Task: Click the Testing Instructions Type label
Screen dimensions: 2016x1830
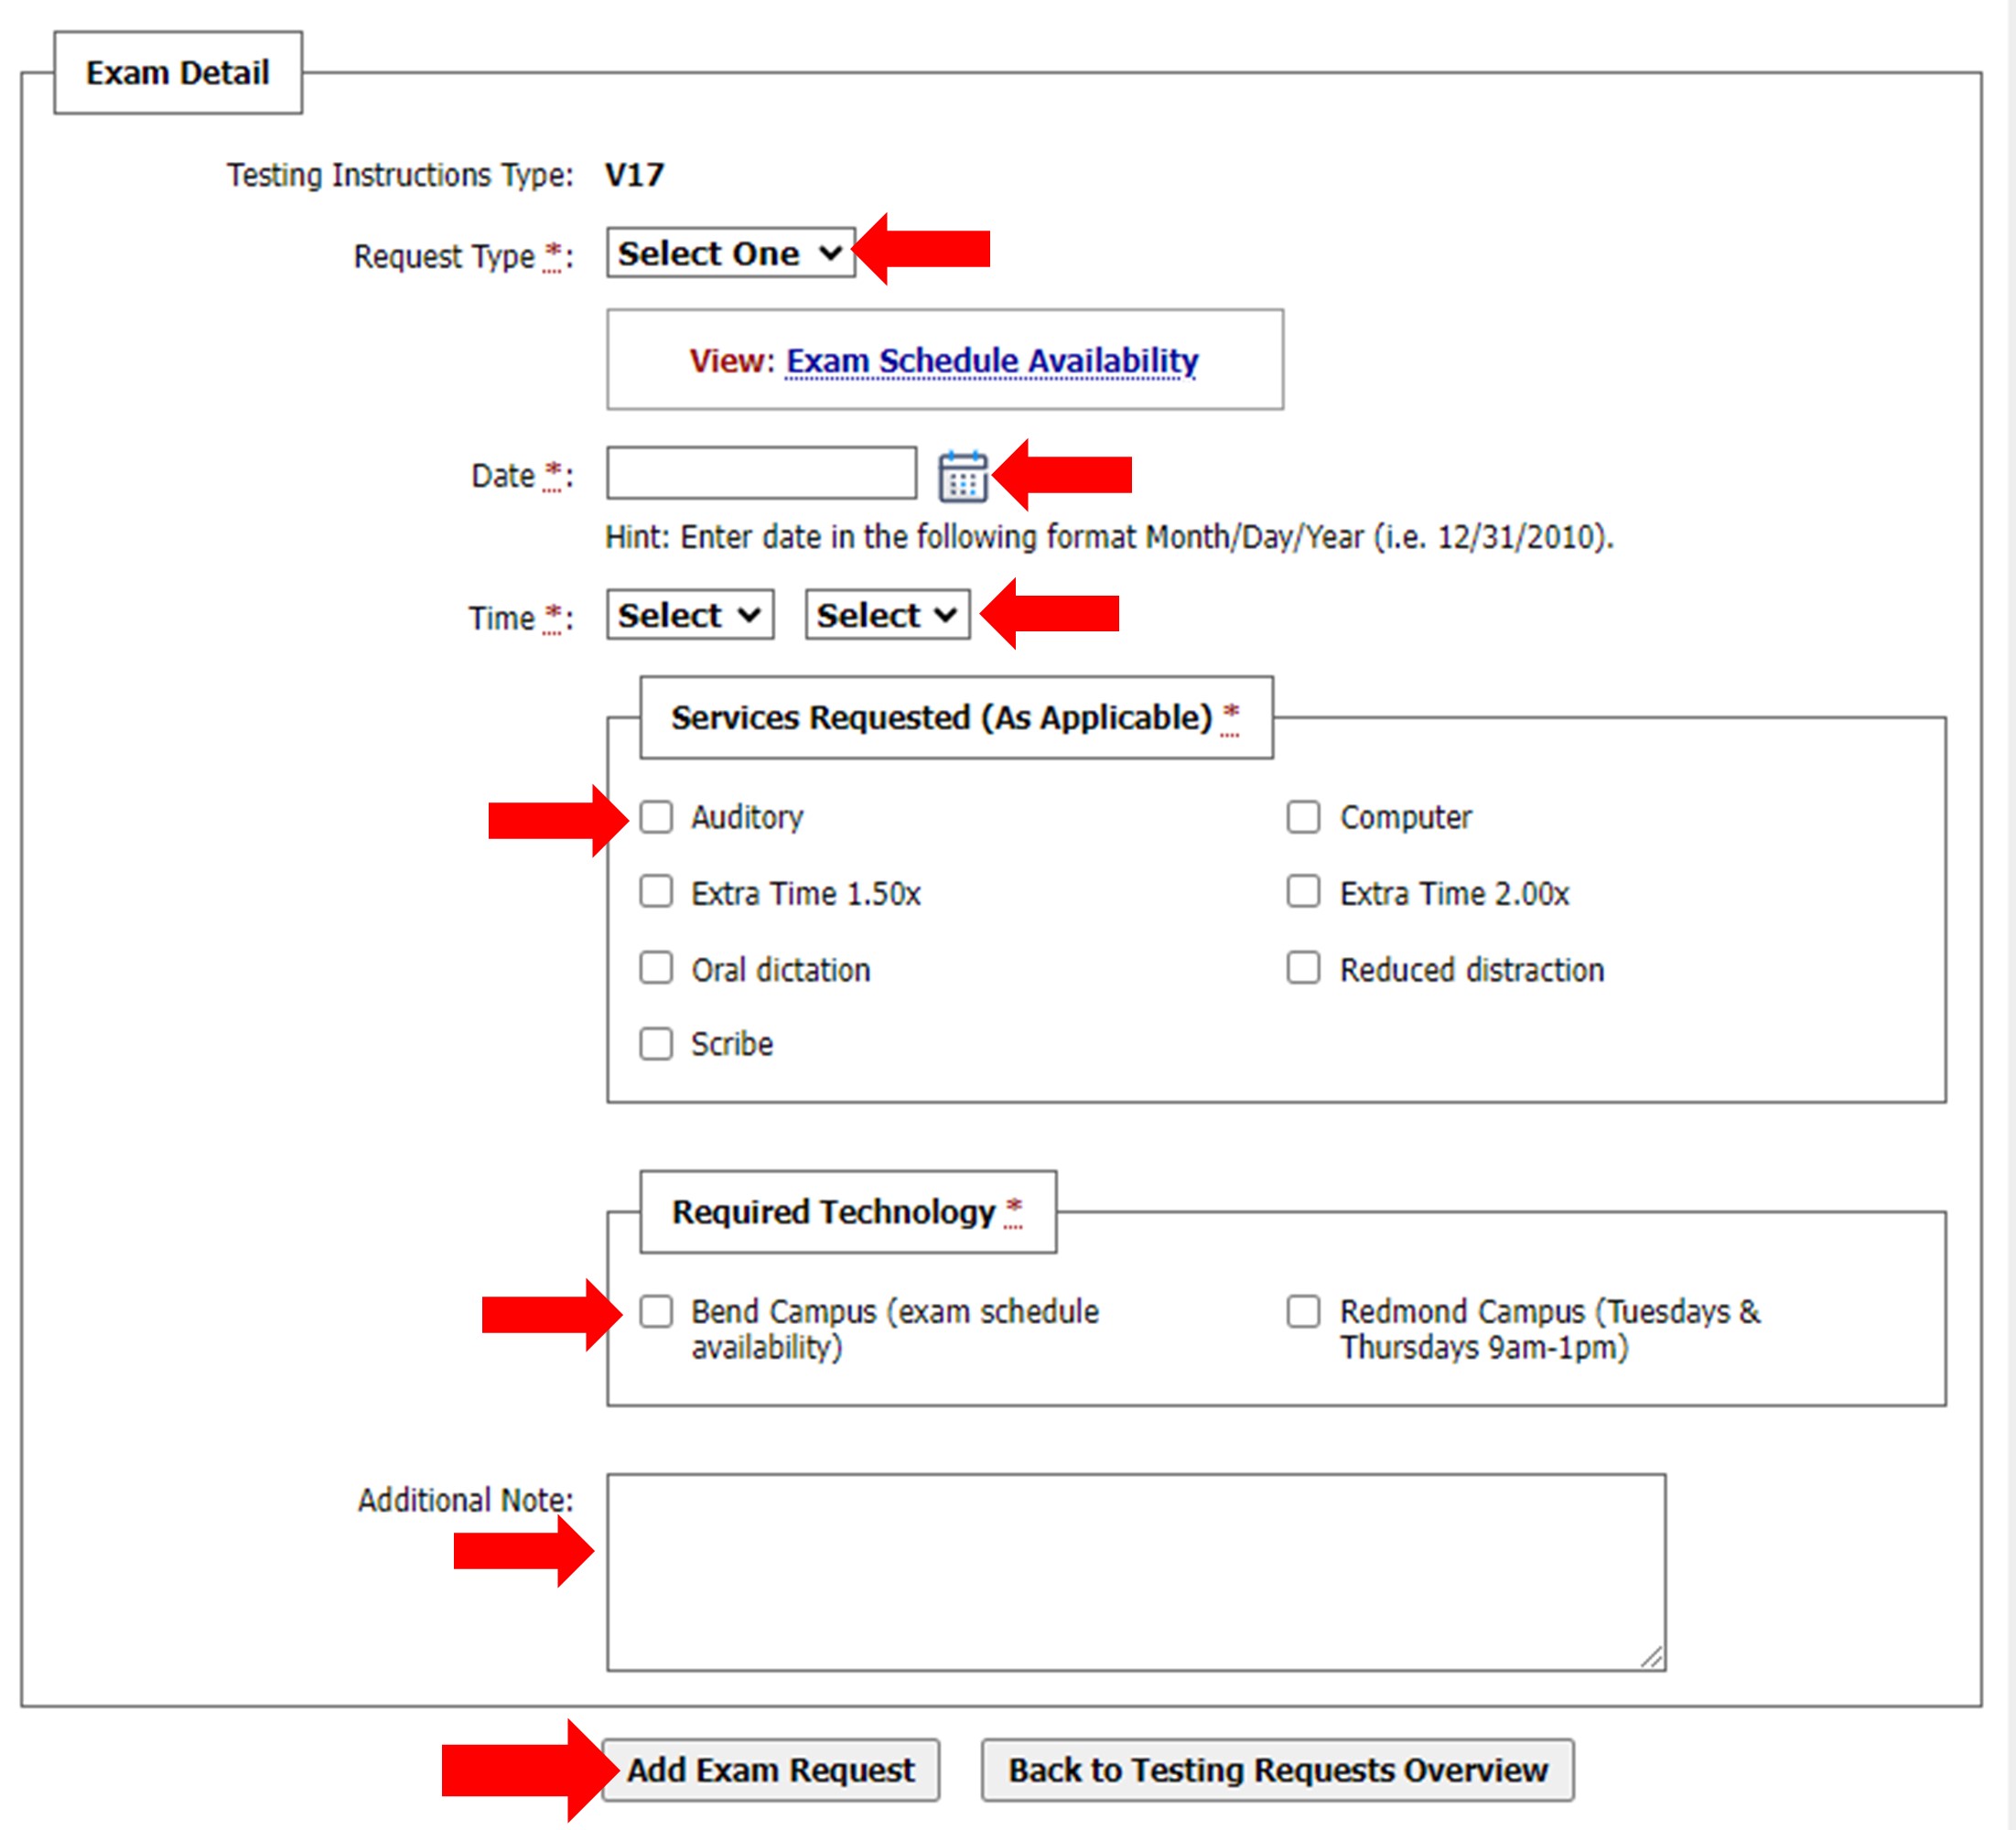Action: coord(400,175)
